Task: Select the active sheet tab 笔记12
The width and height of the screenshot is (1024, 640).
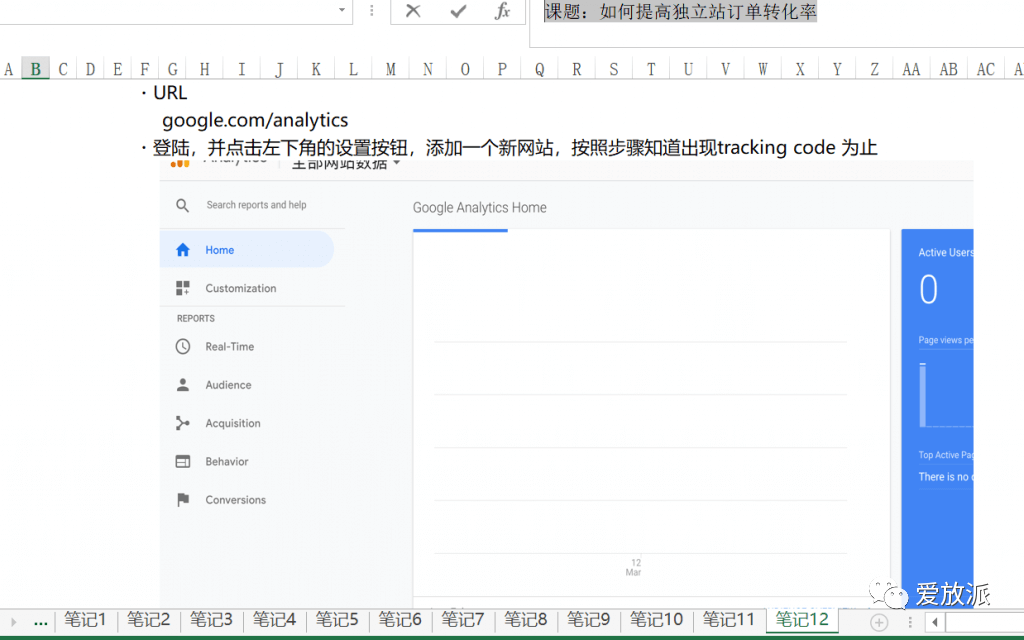Action: click(802, 619)
